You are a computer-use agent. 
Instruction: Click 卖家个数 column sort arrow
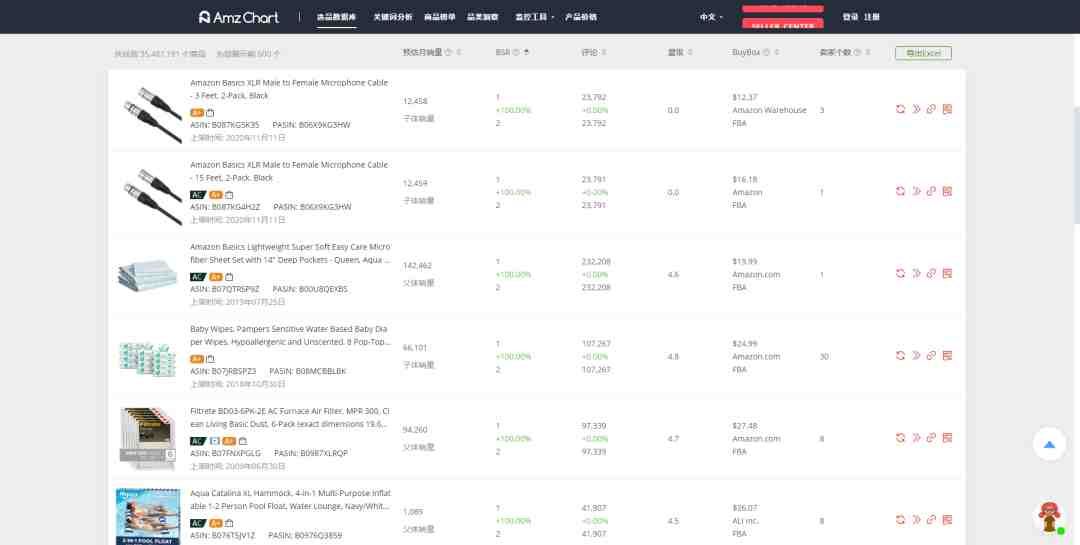pos(868,52)
